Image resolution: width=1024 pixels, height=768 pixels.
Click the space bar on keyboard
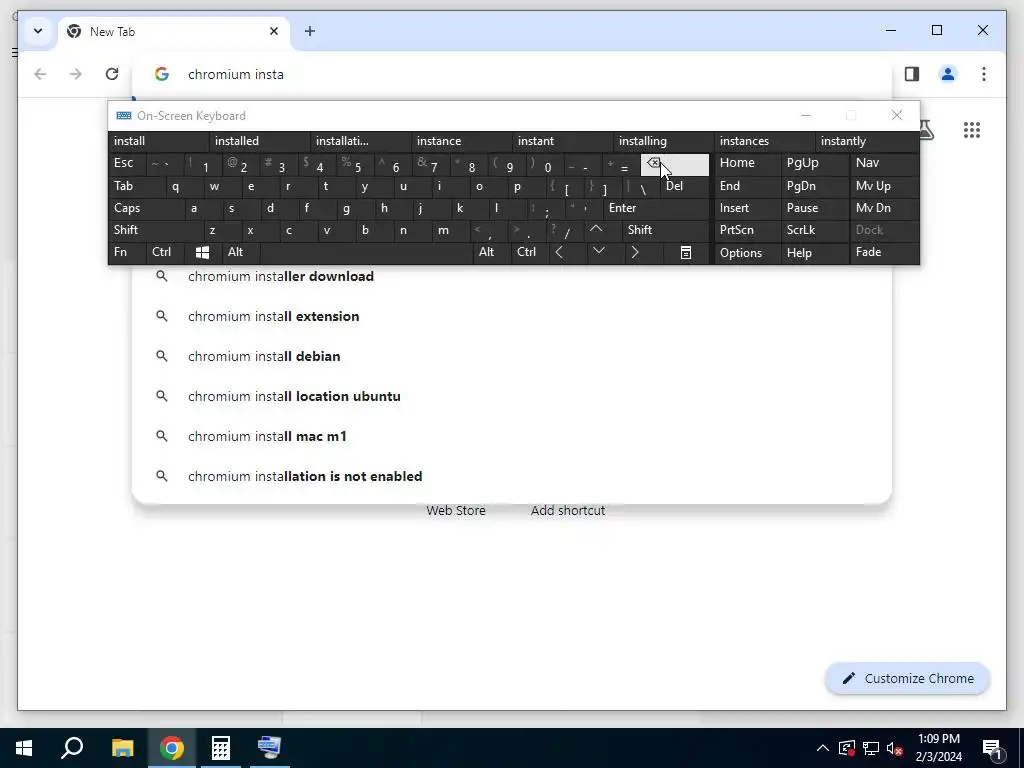tap(366, 252)
